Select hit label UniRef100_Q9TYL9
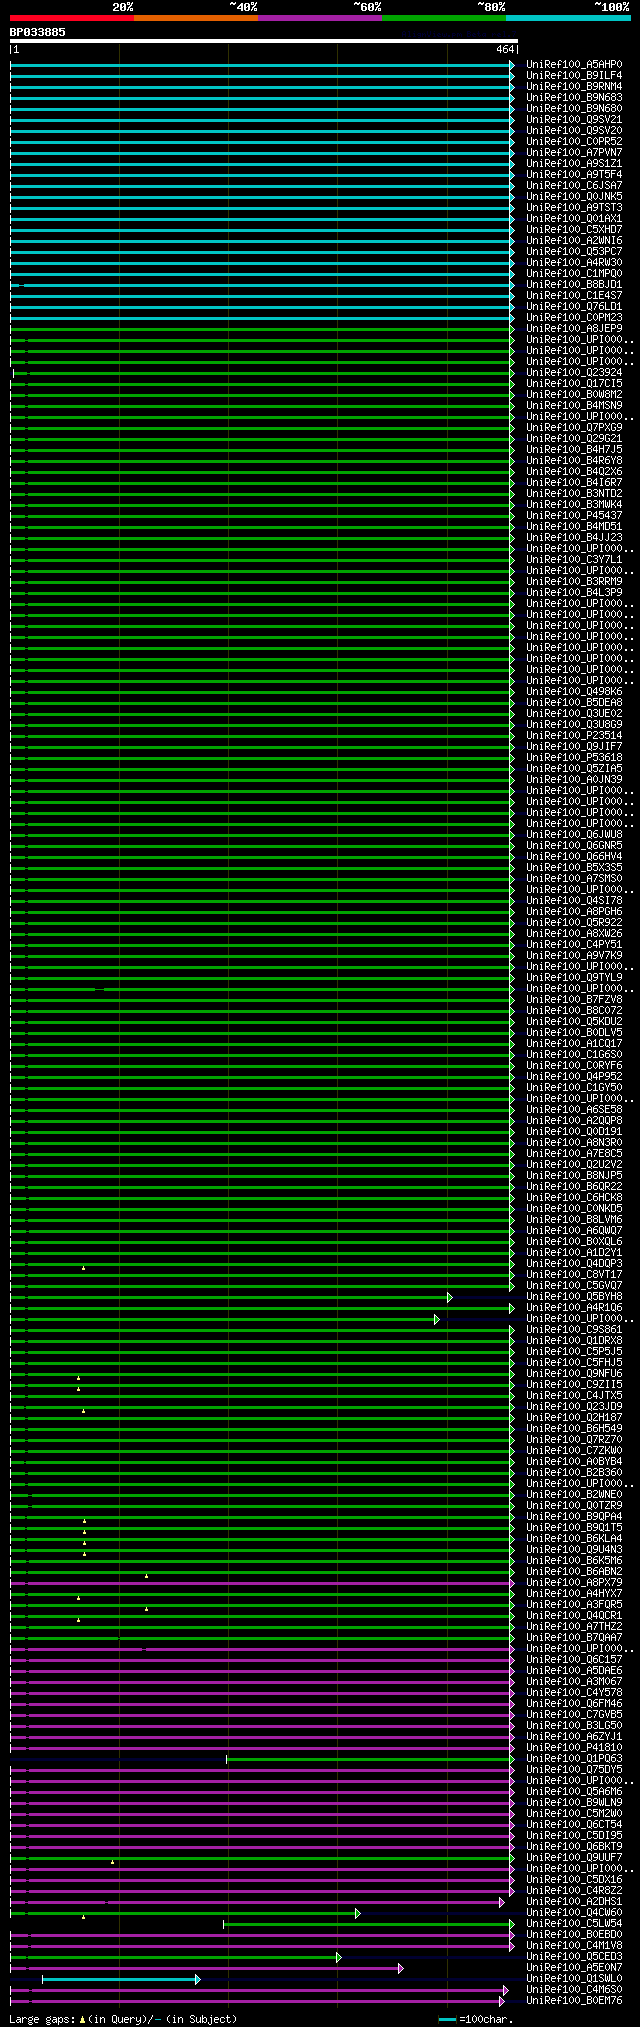 tap(574, 978)
